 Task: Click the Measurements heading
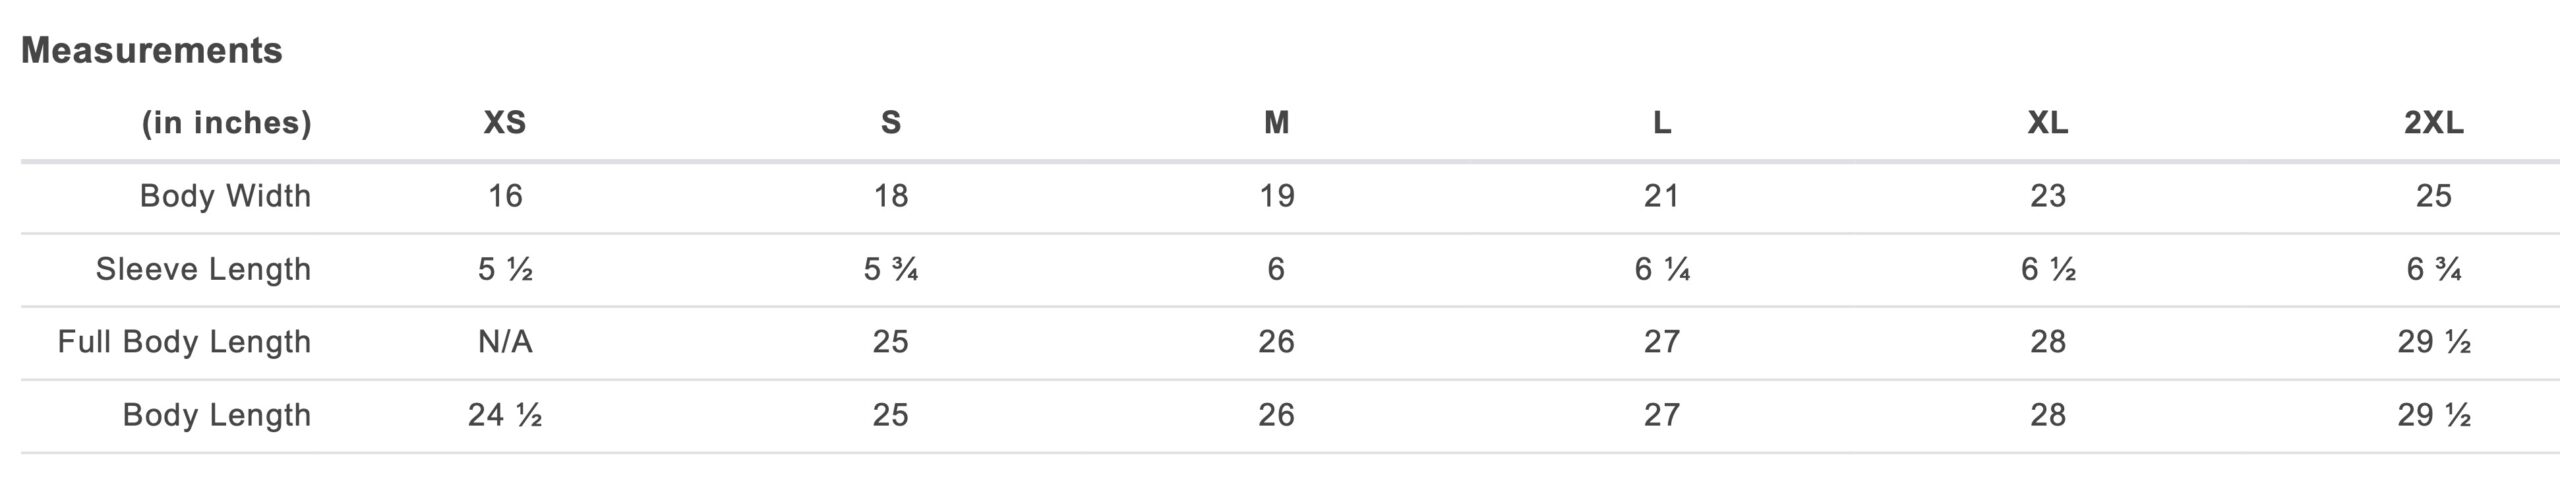click(x=152, y=50)
